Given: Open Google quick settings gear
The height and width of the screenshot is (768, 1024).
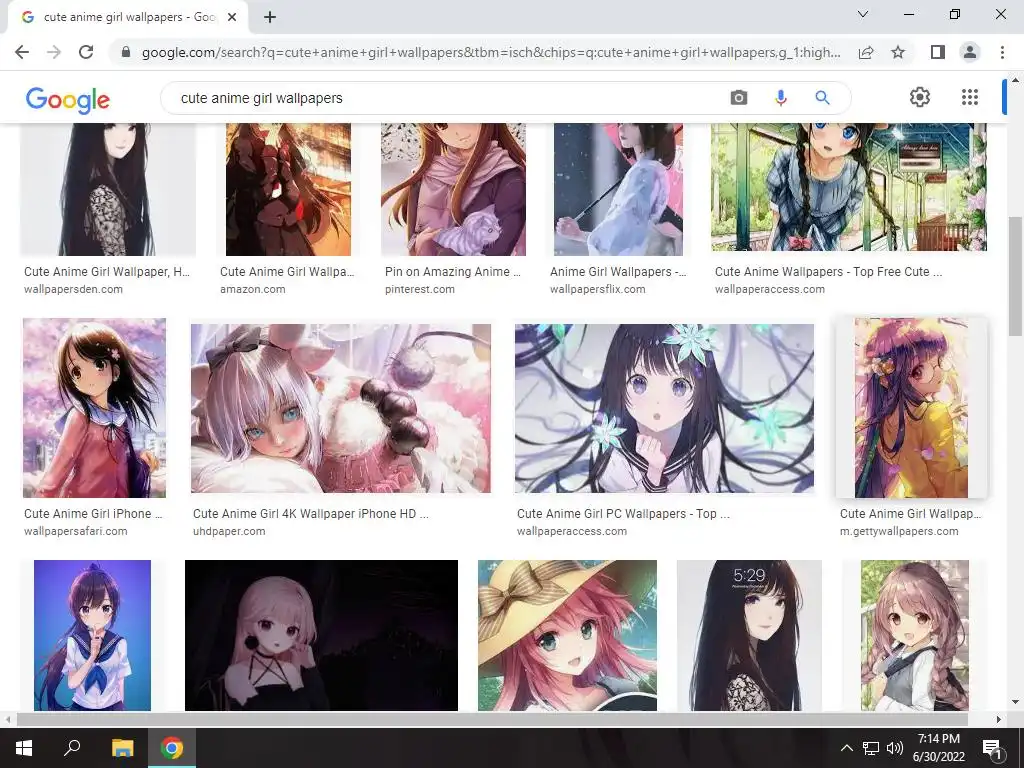Looking at the screenshot, I should [x=920, y=97].
